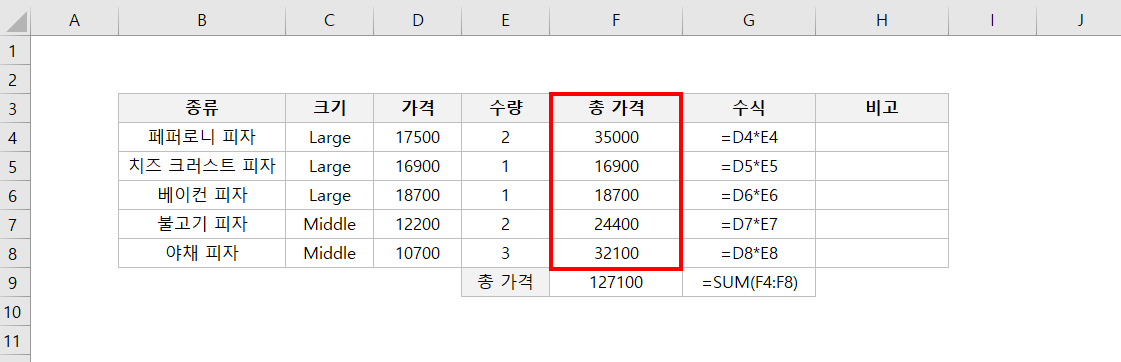This screenshot has height=362, width=1121.
Task: Click the =D5*E5 formula cell
Action: coord(749,166)
